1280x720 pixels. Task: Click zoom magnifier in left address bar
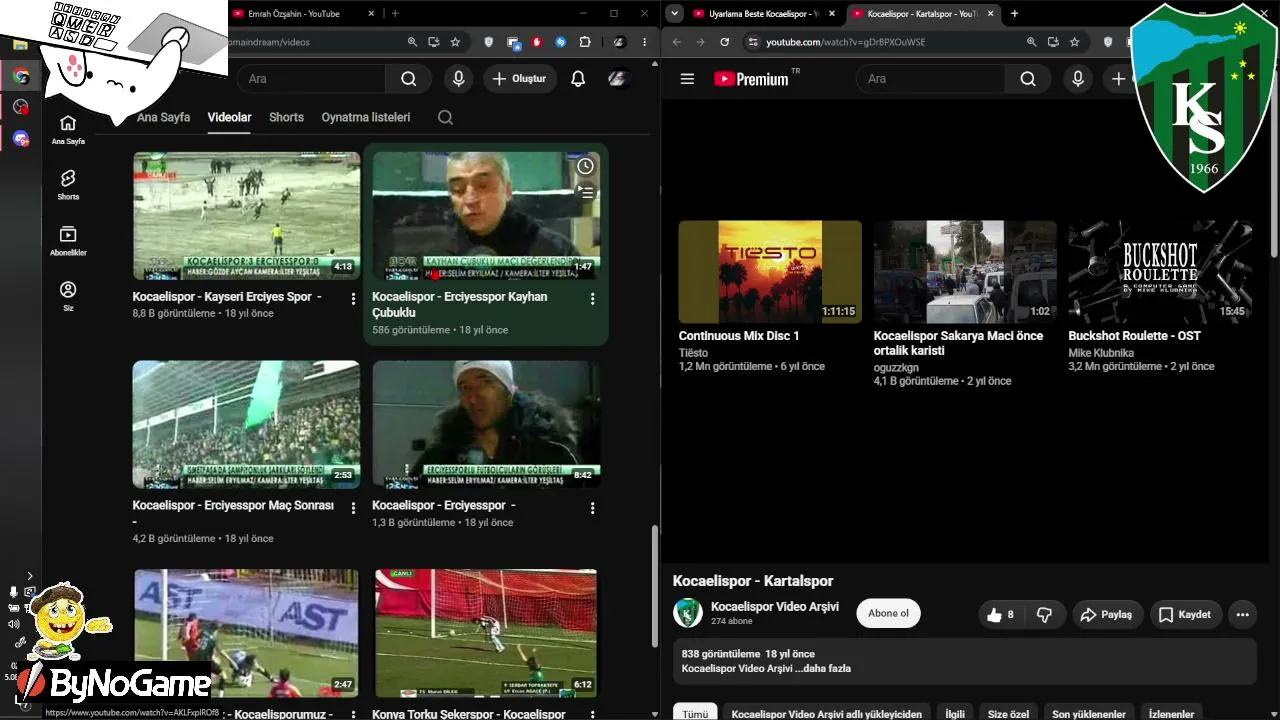[x=412, y=42]
